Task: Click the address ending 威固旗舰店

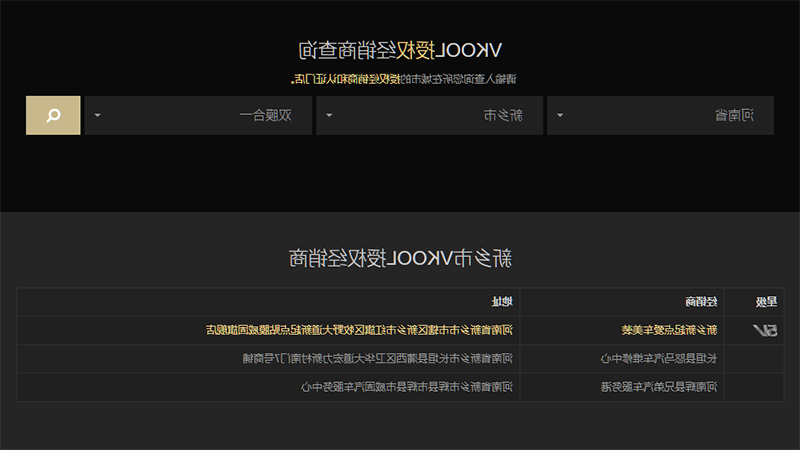Action: pos(359,331)
